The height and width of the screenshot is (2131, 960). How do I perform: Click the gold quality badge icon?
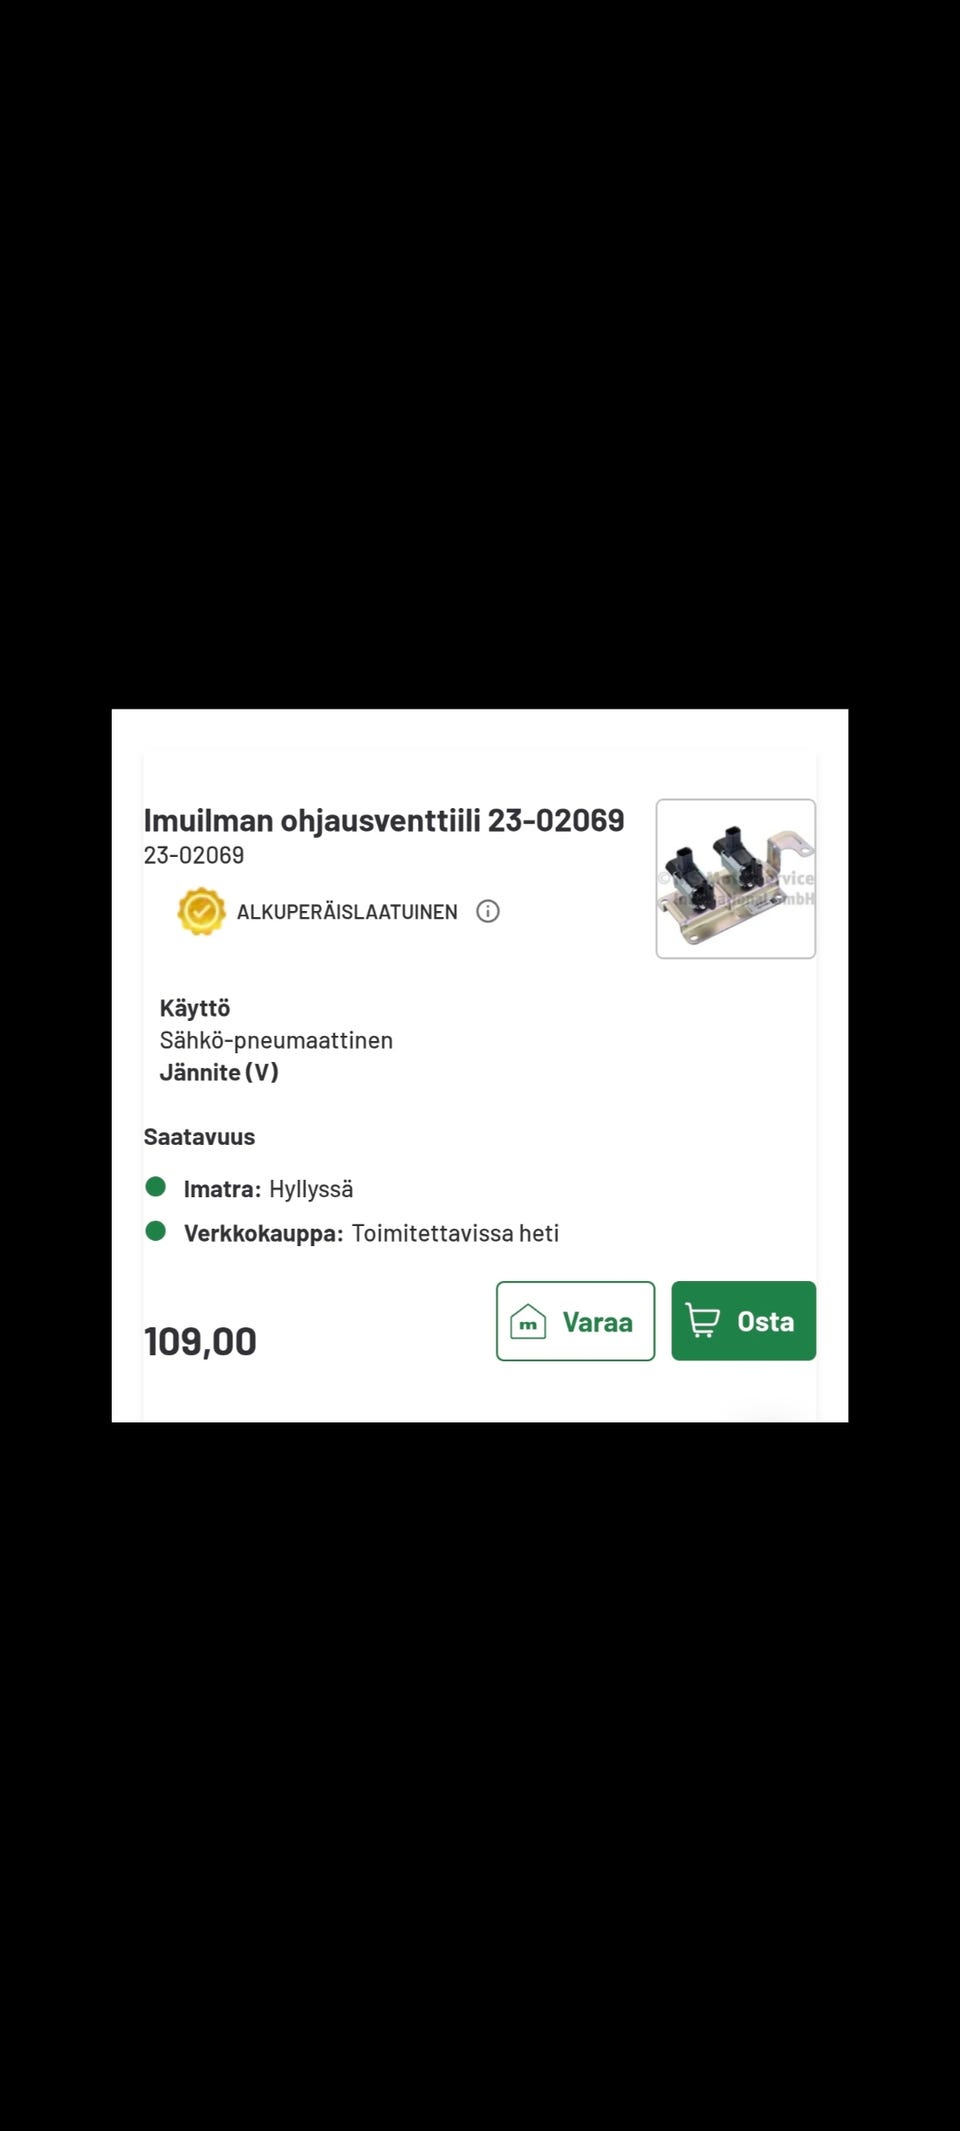pyautogui.click(x=201, y=911)
